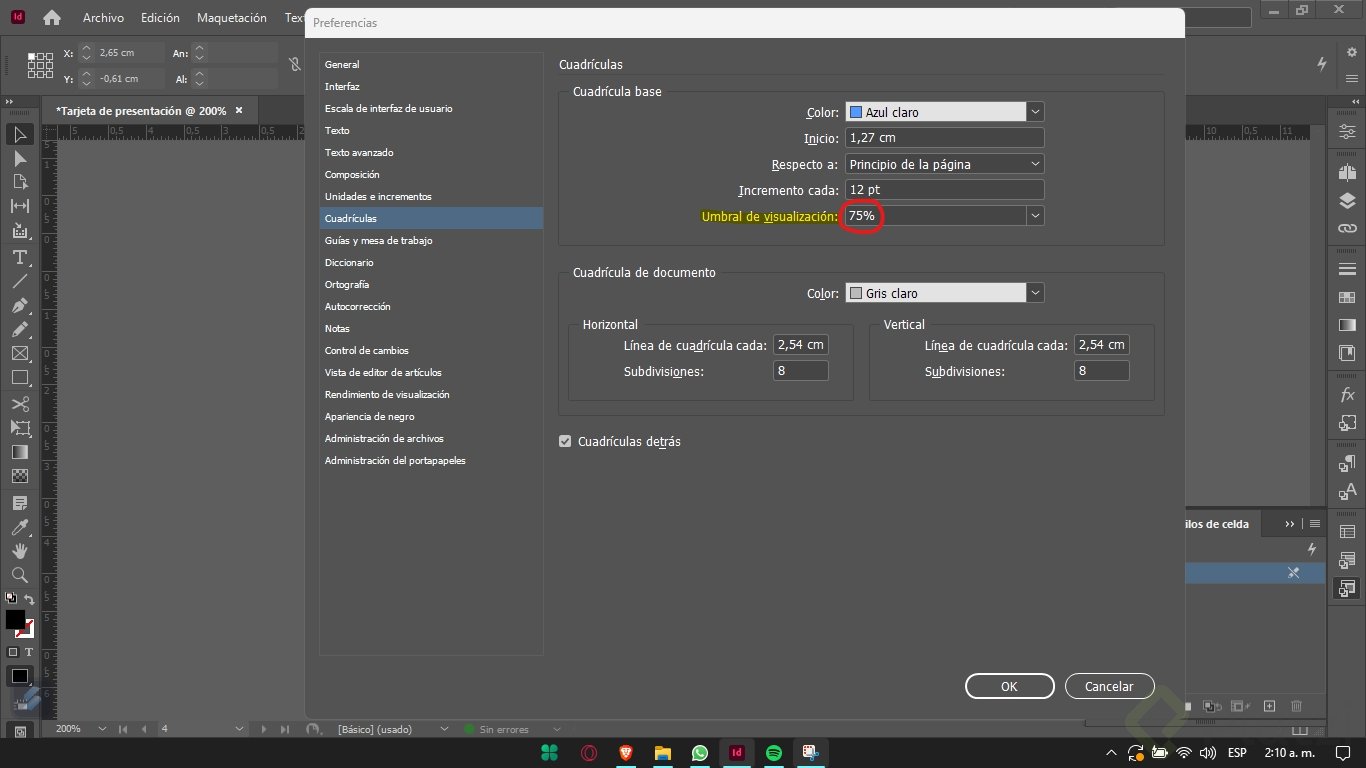Screen dimensions: 1366x768
Task: Select the Selection (arrow) tool
Action: click(20, 135)
